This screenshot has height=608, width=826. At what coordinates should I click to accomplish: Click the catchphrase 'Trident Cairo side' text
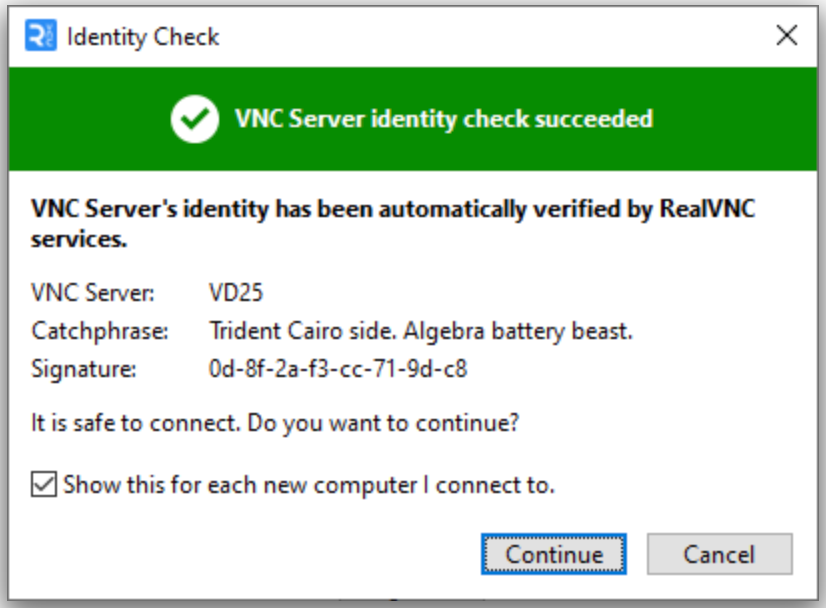tap(302, 331)
